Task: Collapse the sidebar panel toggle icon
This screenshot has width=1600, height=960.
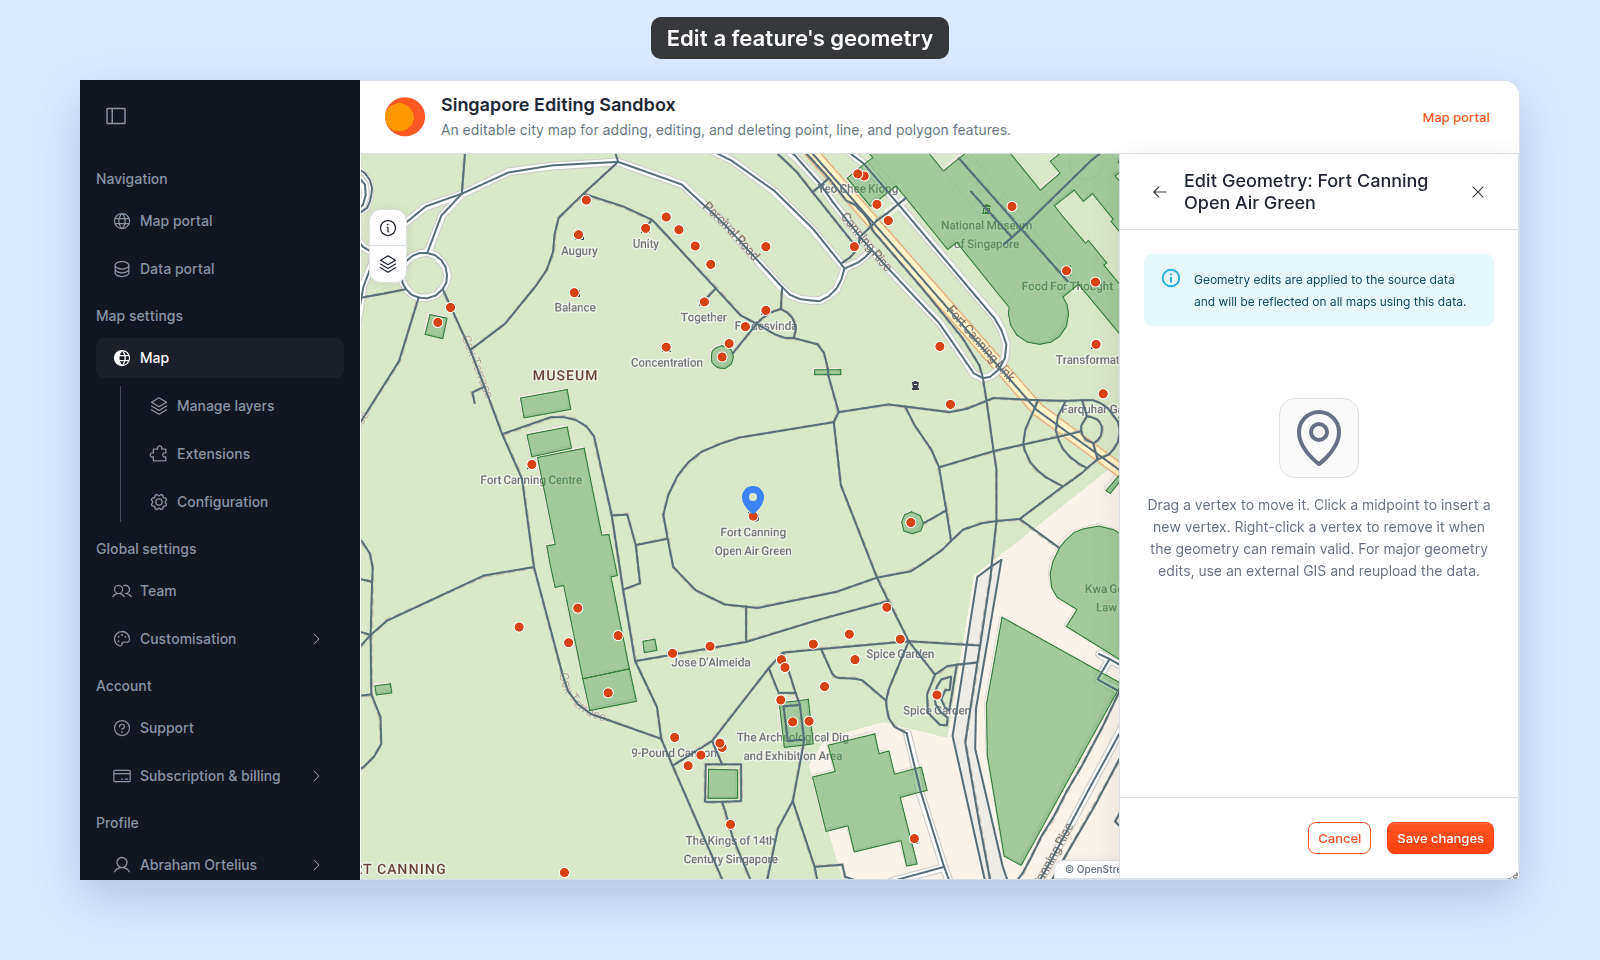Action: pos(116,116)
